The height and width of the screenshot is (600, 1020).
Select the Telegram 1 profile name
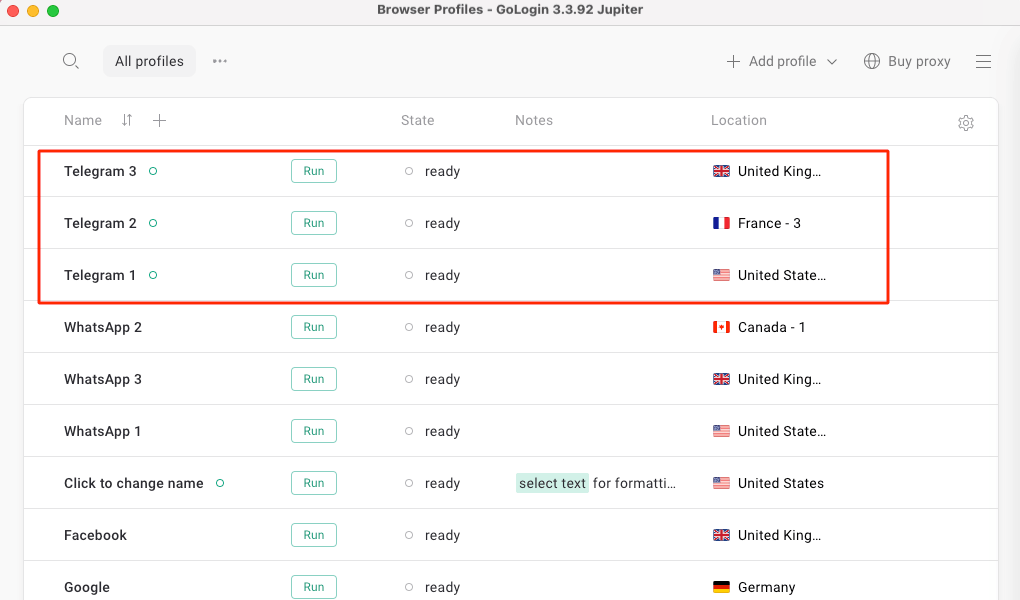coord(100,275)
